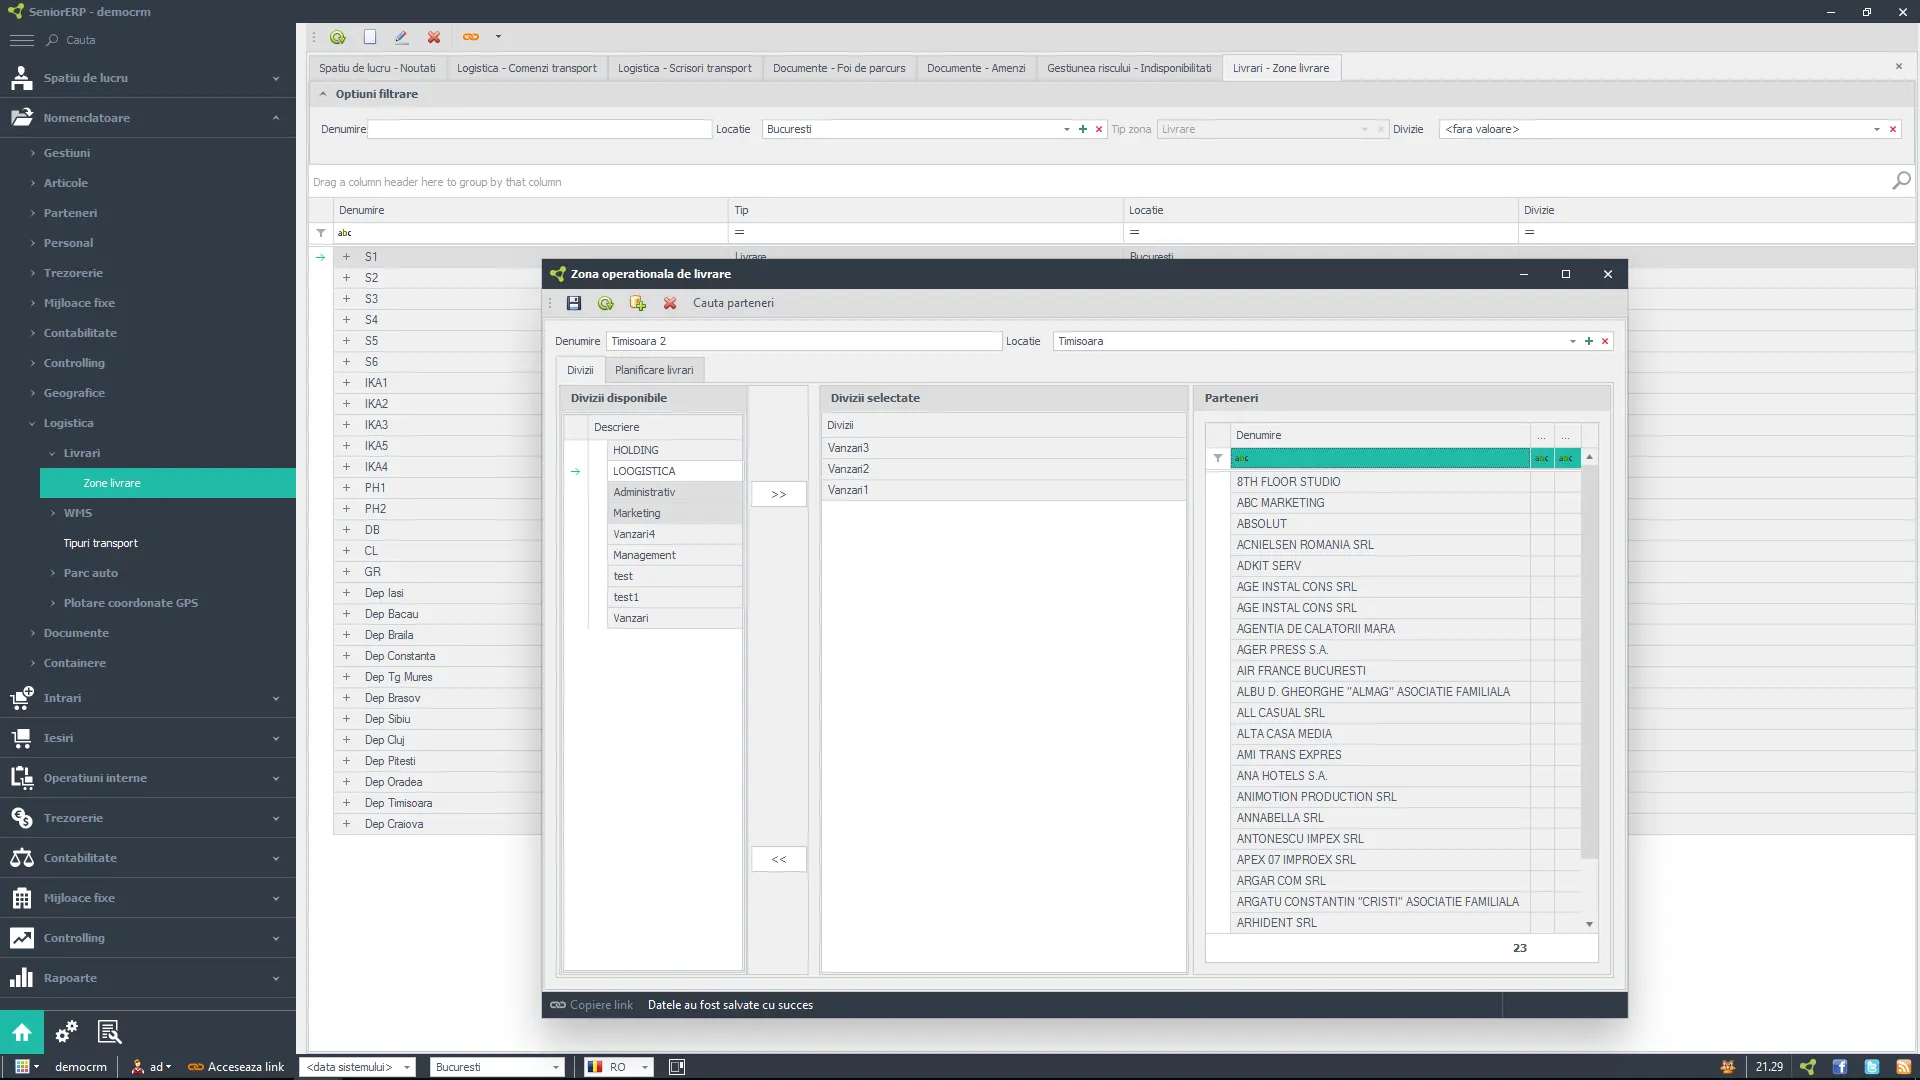Open the Home icon at sidebar bottom
This screenshot has height=1080, width=1920.
22,1032
